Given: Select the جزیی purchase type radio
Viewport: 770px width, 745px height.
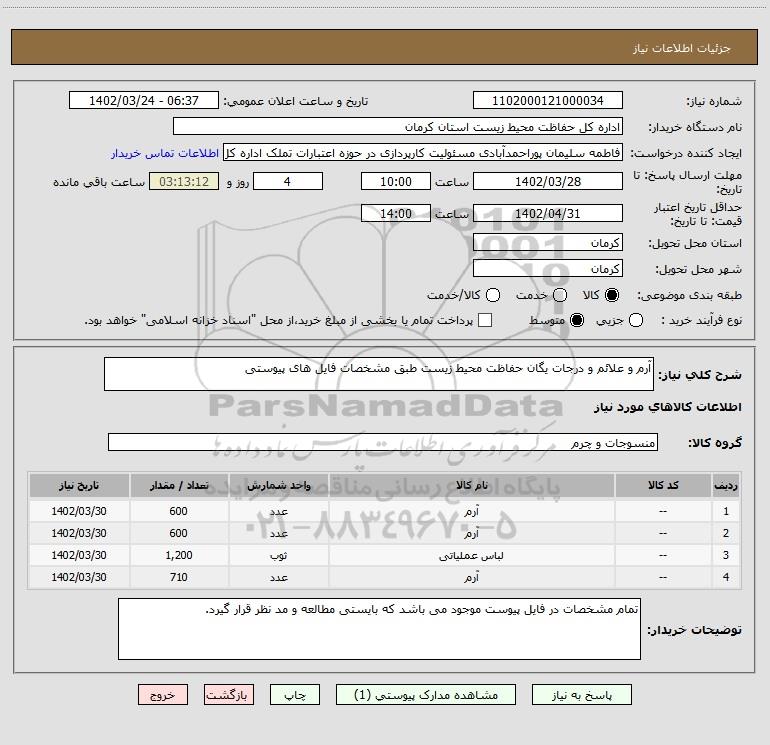Looking at the screenshot, I should (x=636, y=321).
